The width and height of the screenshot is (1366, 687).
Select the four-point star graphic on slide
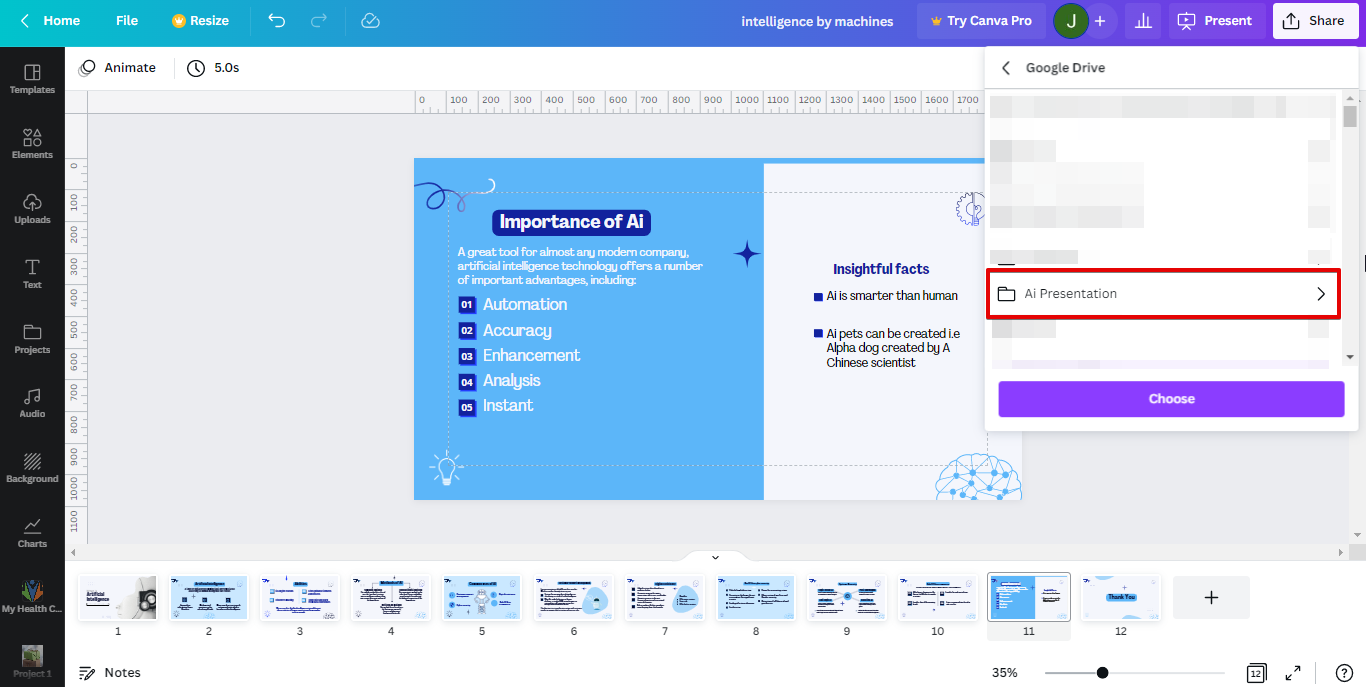747,254
